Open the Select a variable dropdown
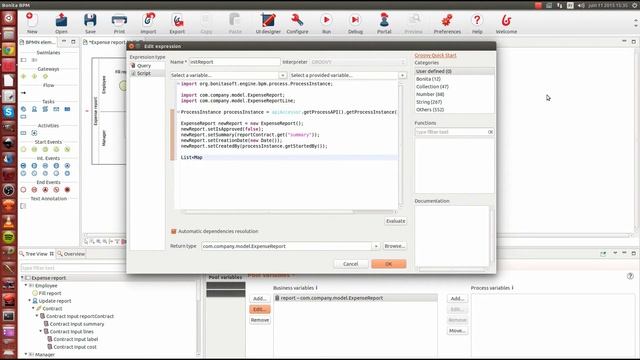Screen dimensions: 640x360 [x=282, y=76]
